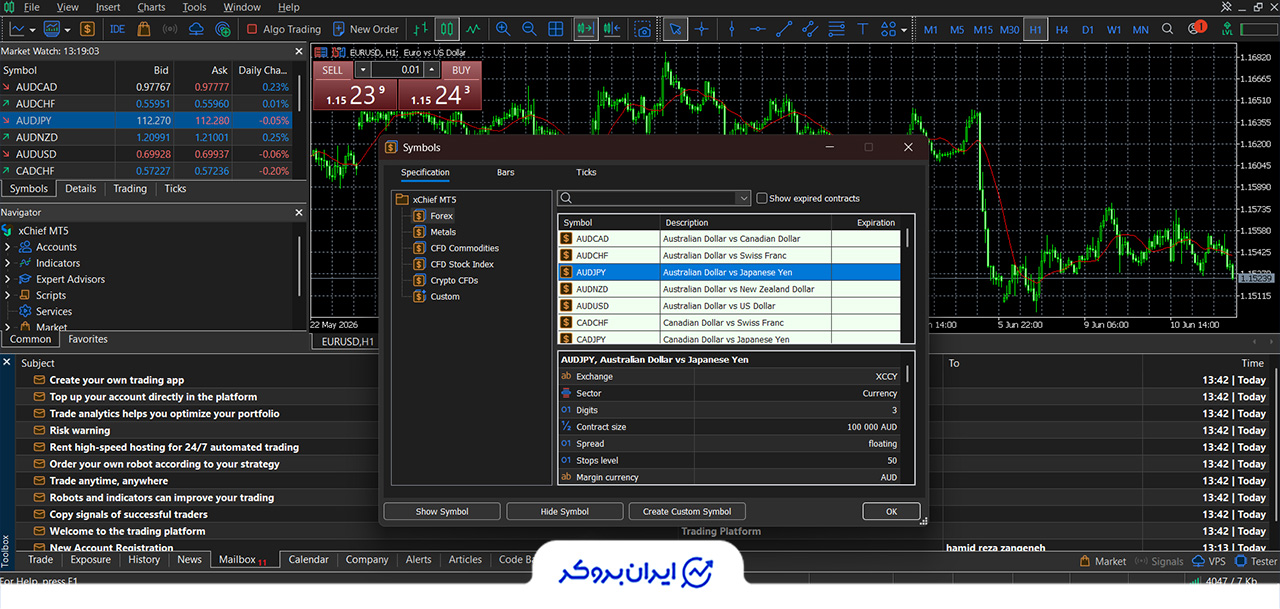Select the crosshair cursor tool

[704, 29]
